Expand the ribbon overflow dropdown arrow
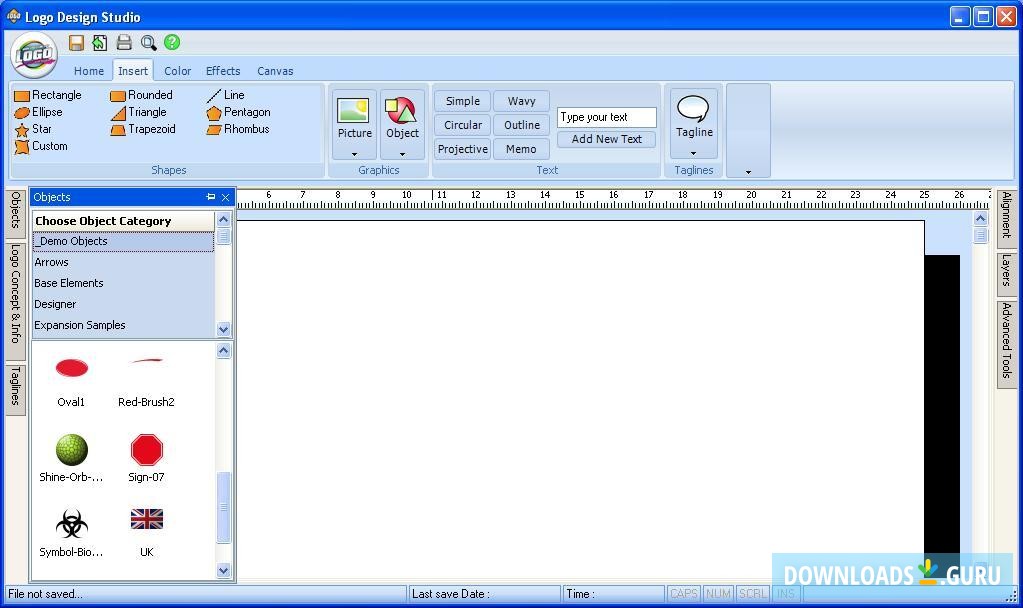The width and height of the screenshot is (1023, 608). [x=748, y=172]
